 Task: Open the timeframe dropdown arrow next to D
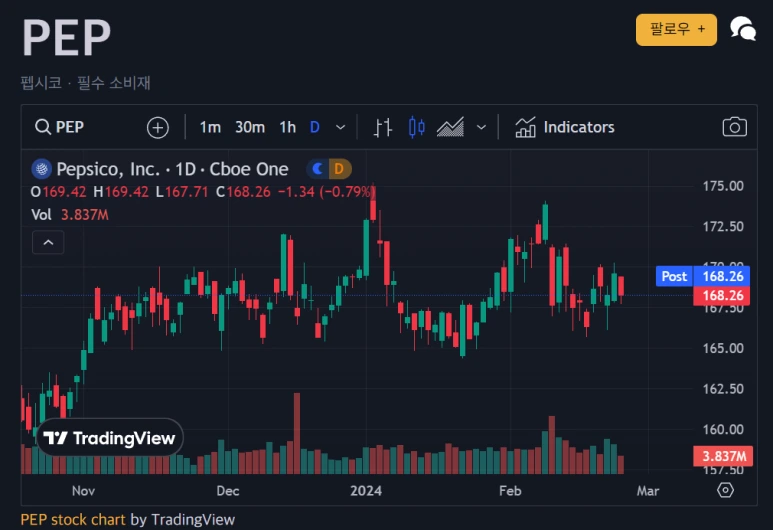pos(340,127)
